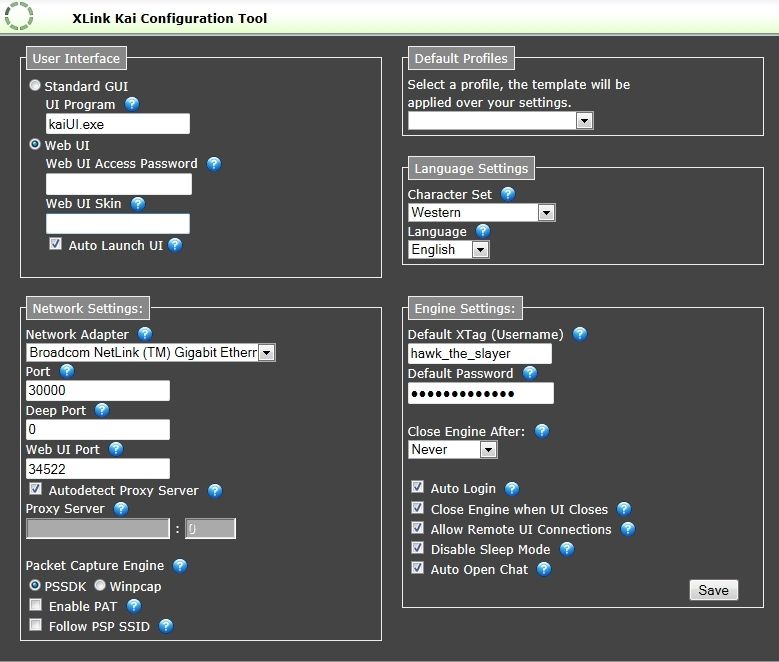
Task: Open help icon beside Language label
Action: tap(483, 231)
